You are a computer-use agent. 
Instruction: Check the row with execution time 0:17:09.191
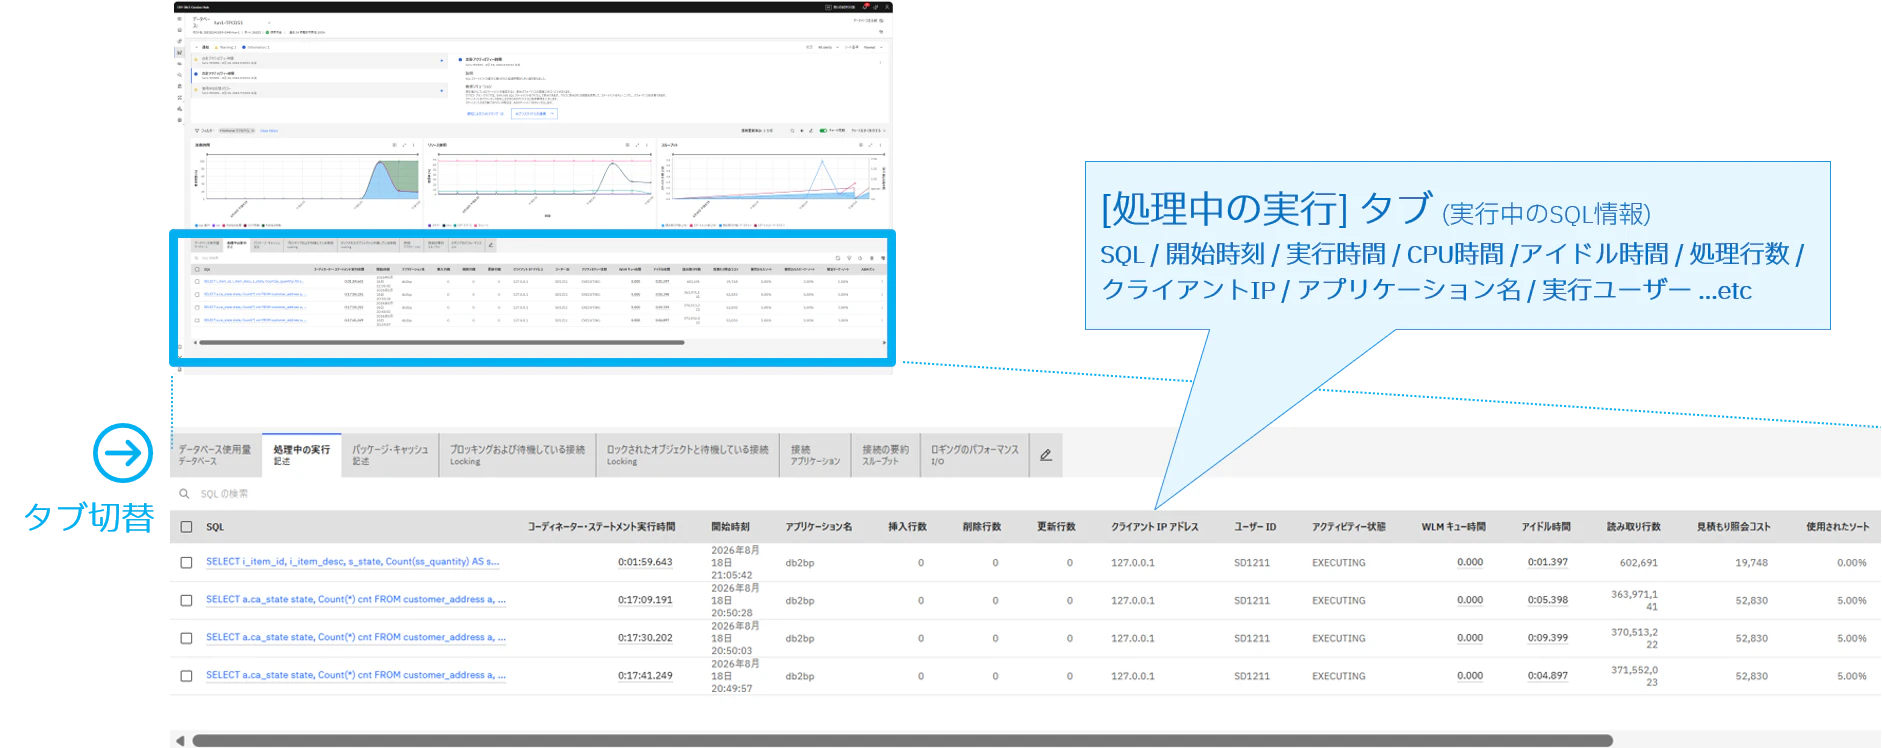tap(186, 601)
